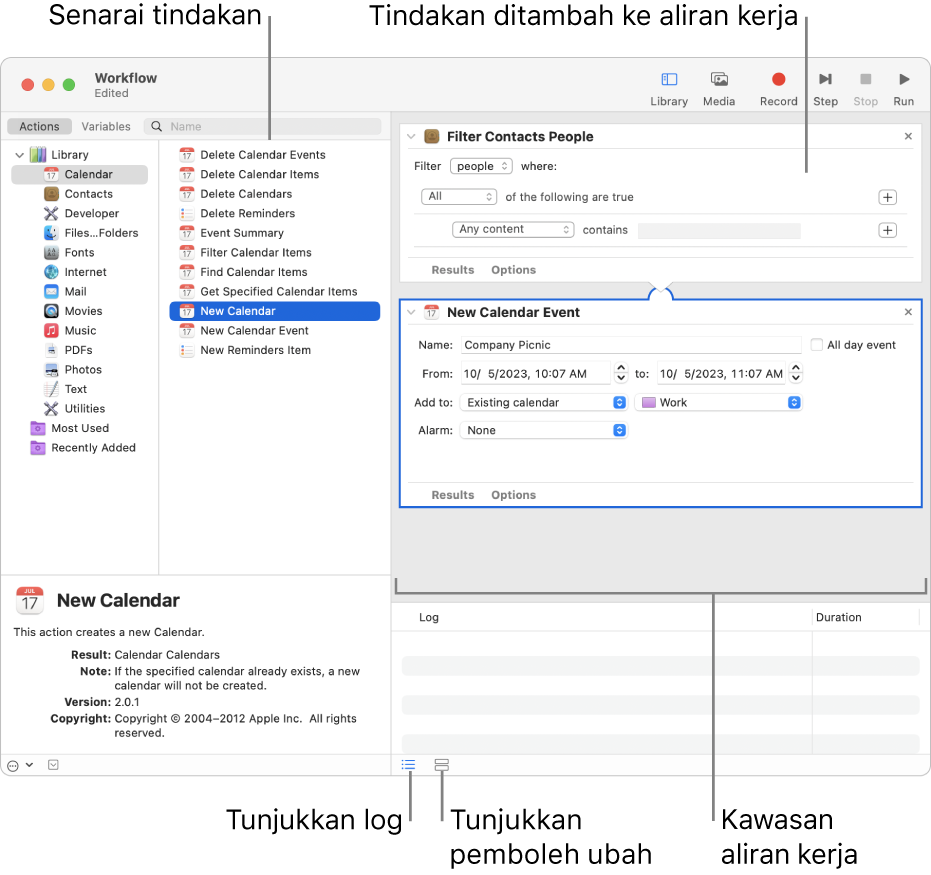The height and width of the screenshot is (875, 931).
Task: Collapse the Library tree
Action: pyautogui.click(x=20, y=155)
